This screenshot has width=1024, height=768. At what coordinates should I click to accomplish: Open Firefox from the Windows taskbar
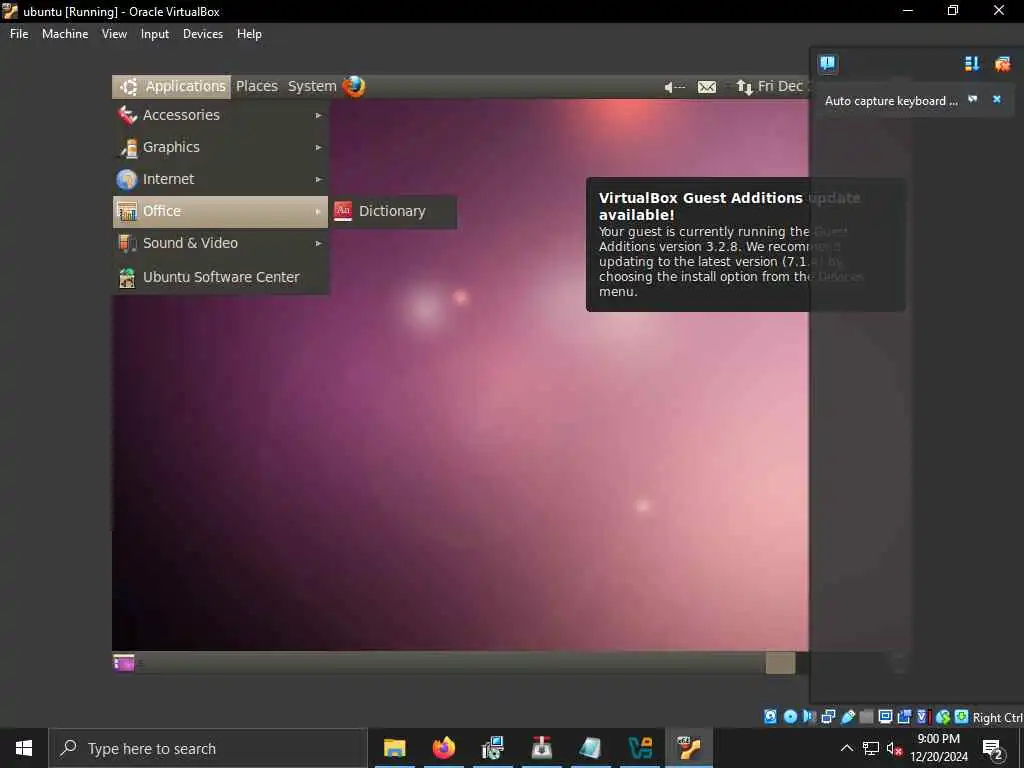tap(443, 748)
